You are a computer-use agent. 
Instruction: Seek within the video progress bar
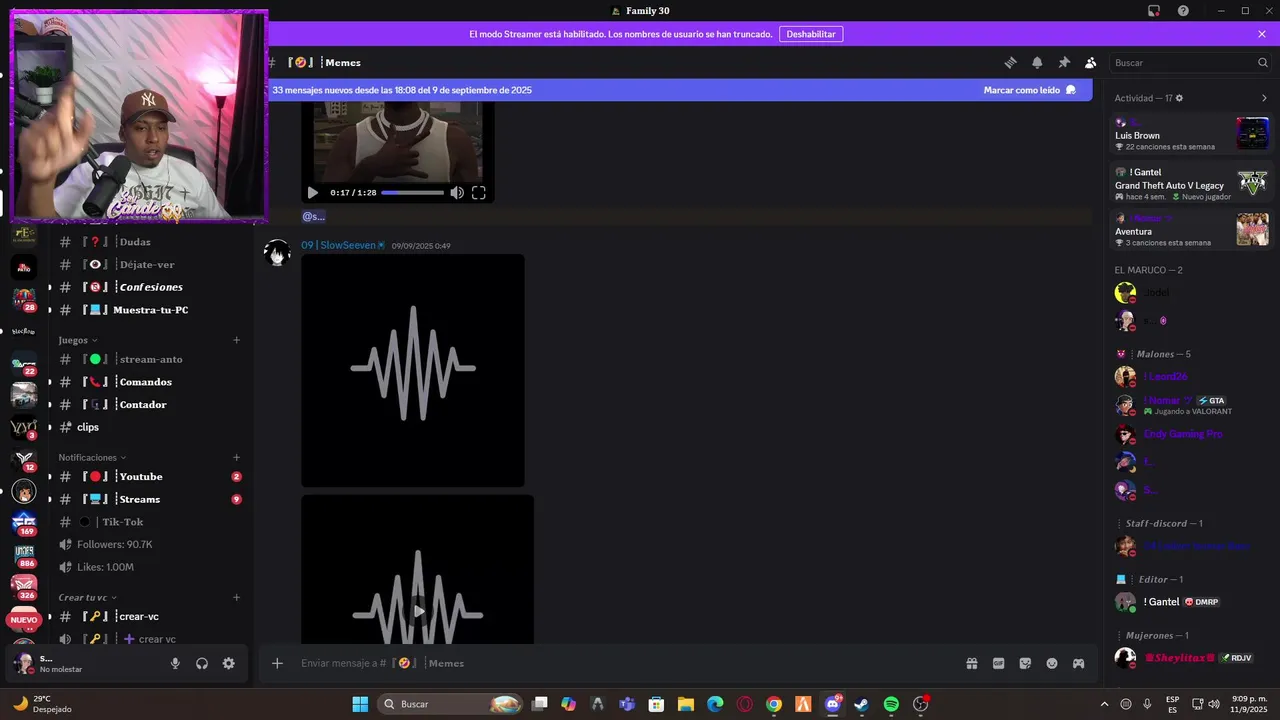click(412, 193)
